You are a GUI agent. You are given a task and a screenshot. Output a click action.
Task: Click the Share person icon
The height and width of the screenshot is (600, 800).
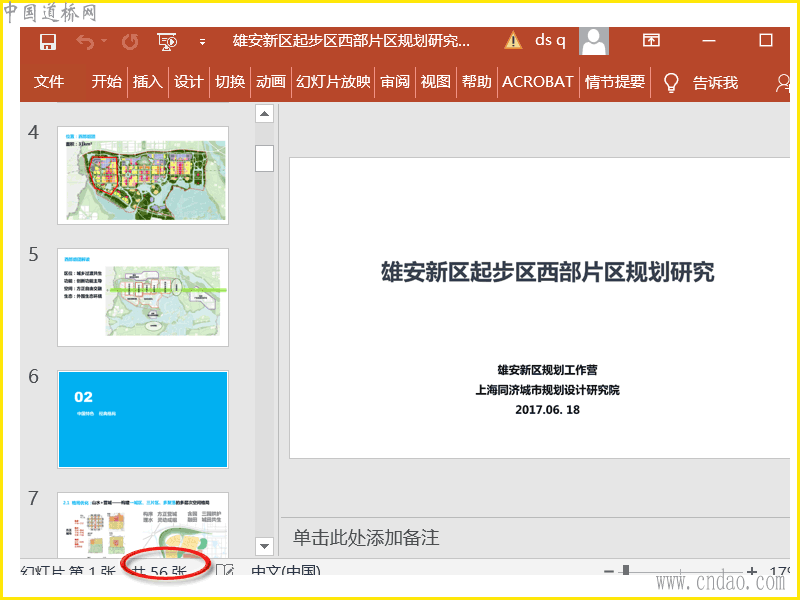[782, 82]
